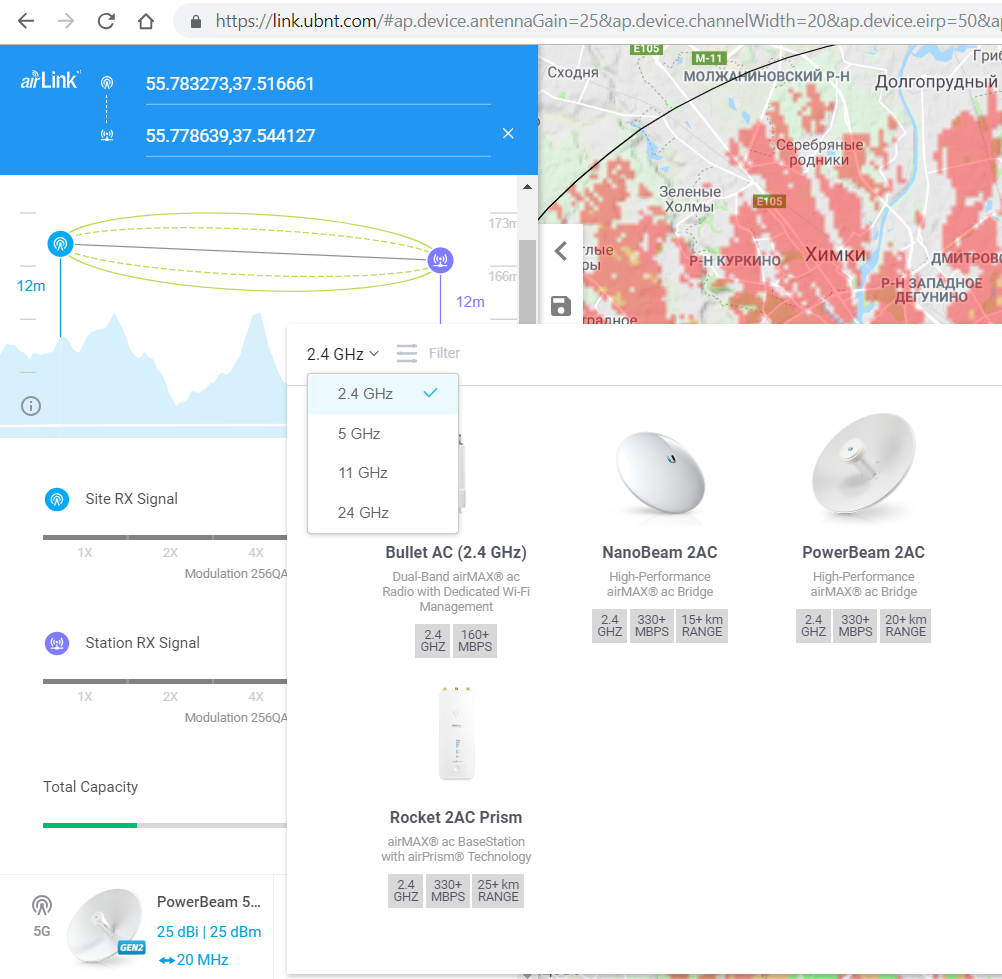Click the 12m station height label
The width and height of the screenshot is (1002, 979).
tap(470, 302)
